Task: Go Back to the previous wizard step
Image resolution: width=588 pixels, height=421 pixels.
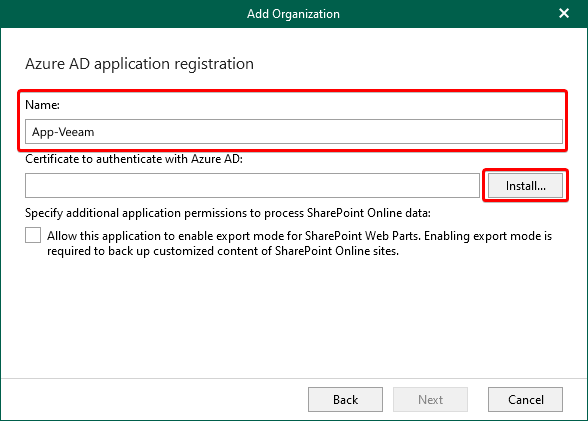Action: (x=345, y=400)
